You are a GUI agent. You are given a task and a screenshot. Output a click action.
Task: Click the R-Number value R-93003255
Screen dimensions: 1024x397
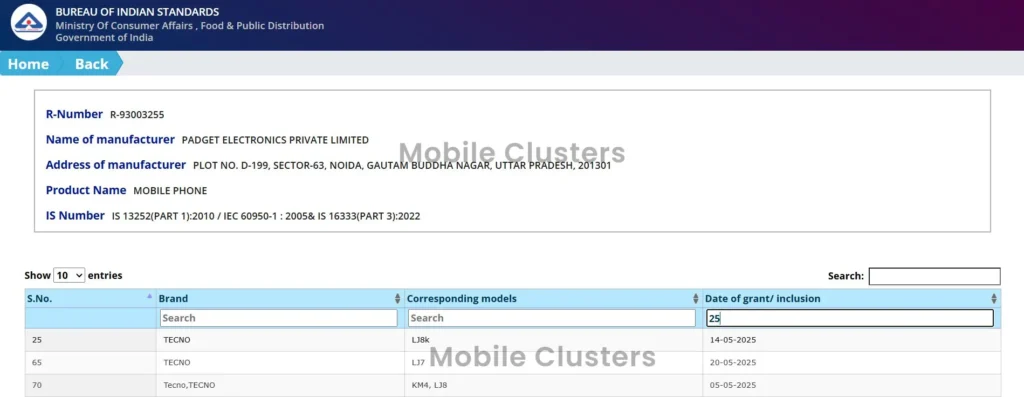click(137, 115)
